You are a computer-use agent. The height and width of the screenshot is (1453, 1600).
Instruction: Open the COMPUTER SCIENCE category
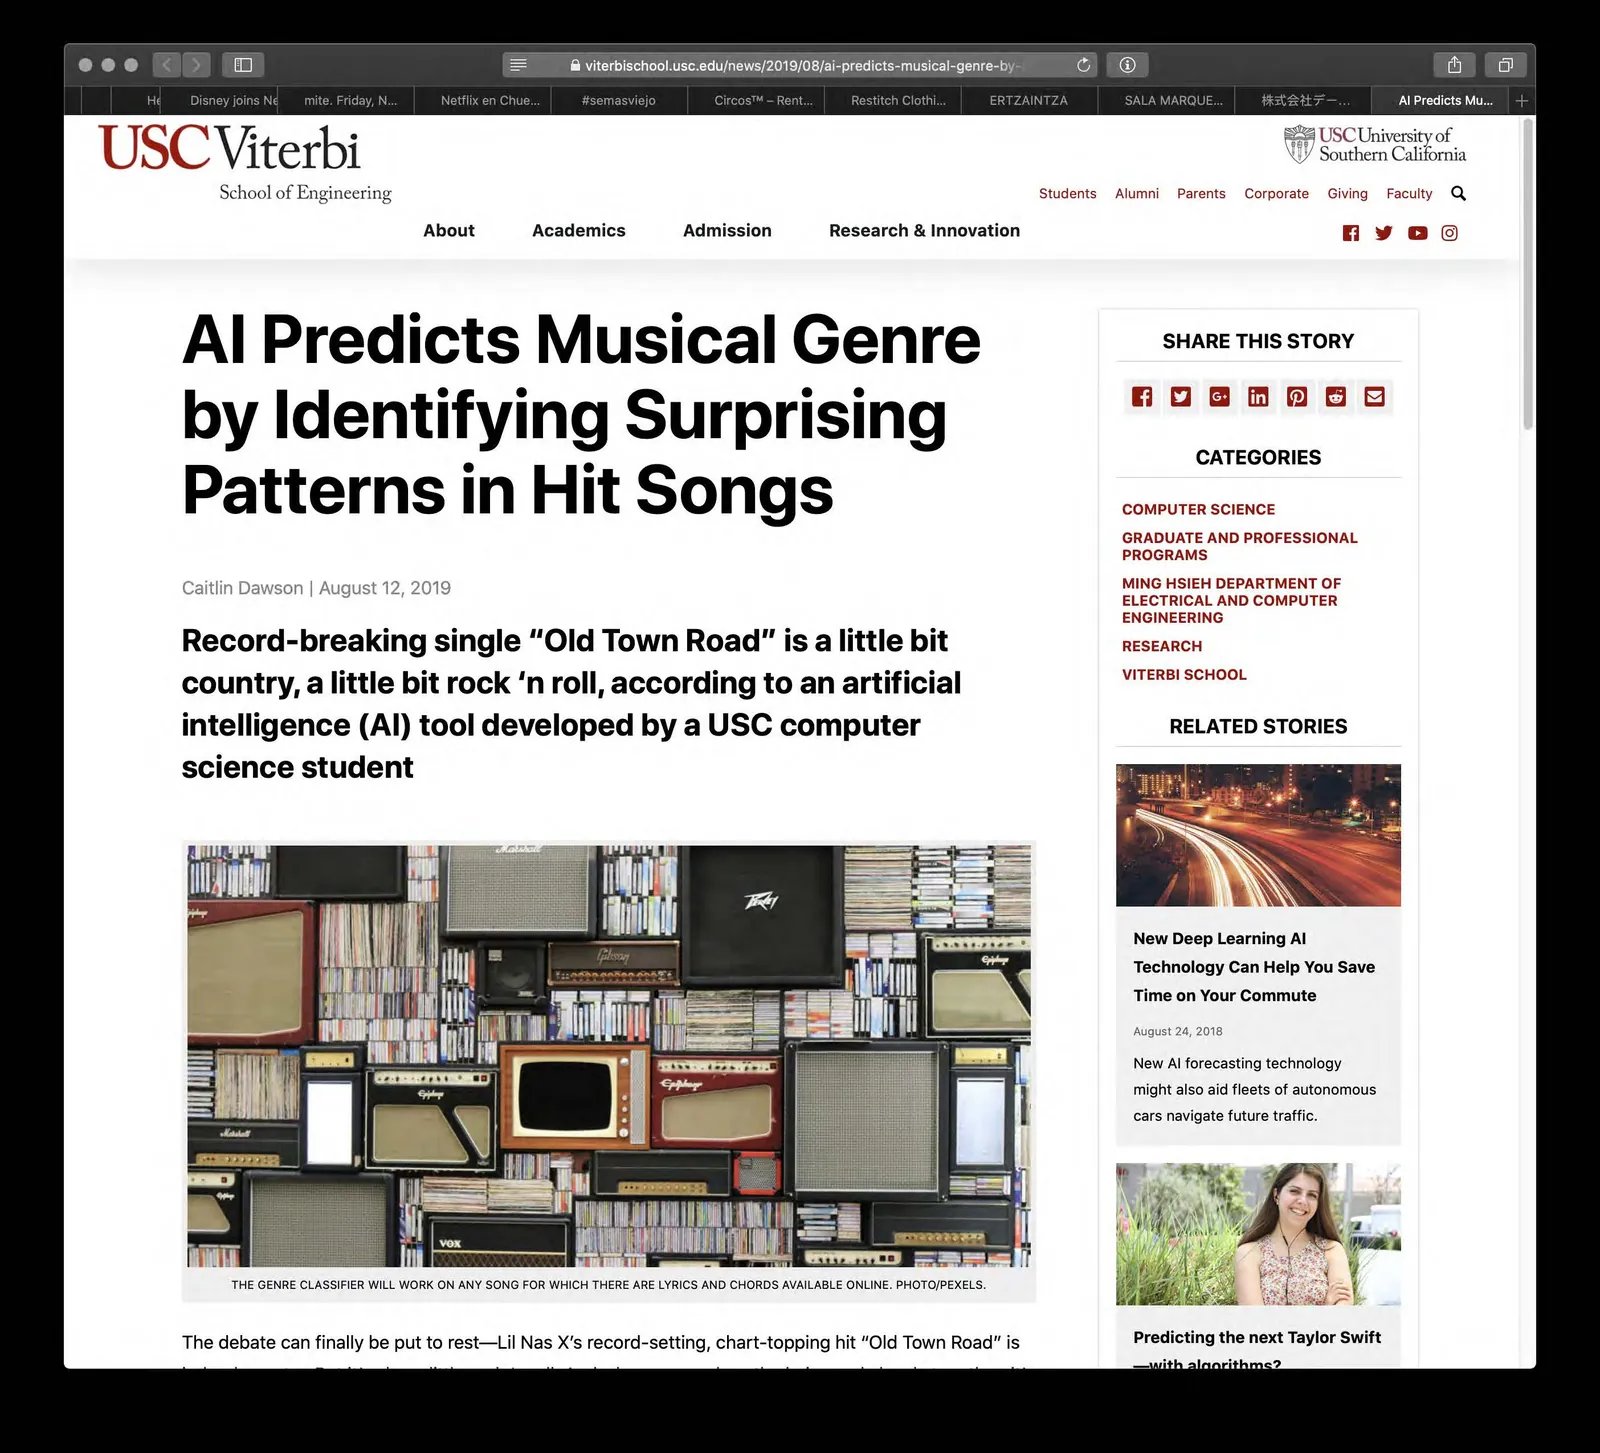pyautogui.click(x=1198, y=510)
